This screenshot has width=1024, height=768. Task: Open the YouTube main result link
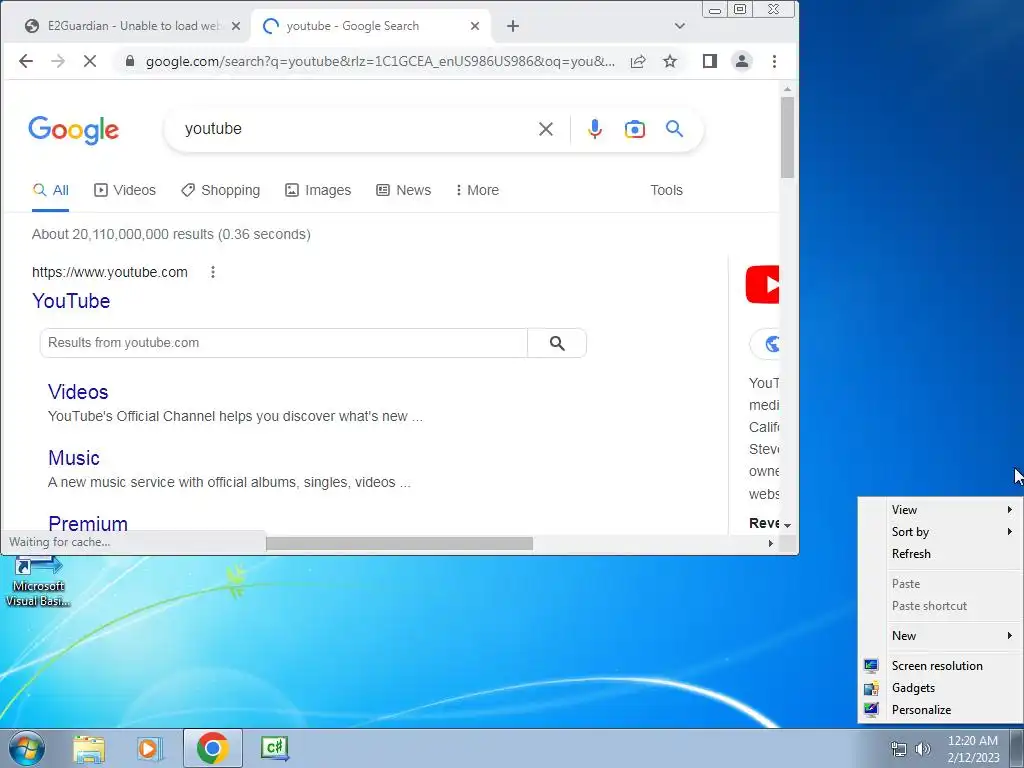click(x=71, y=301)
